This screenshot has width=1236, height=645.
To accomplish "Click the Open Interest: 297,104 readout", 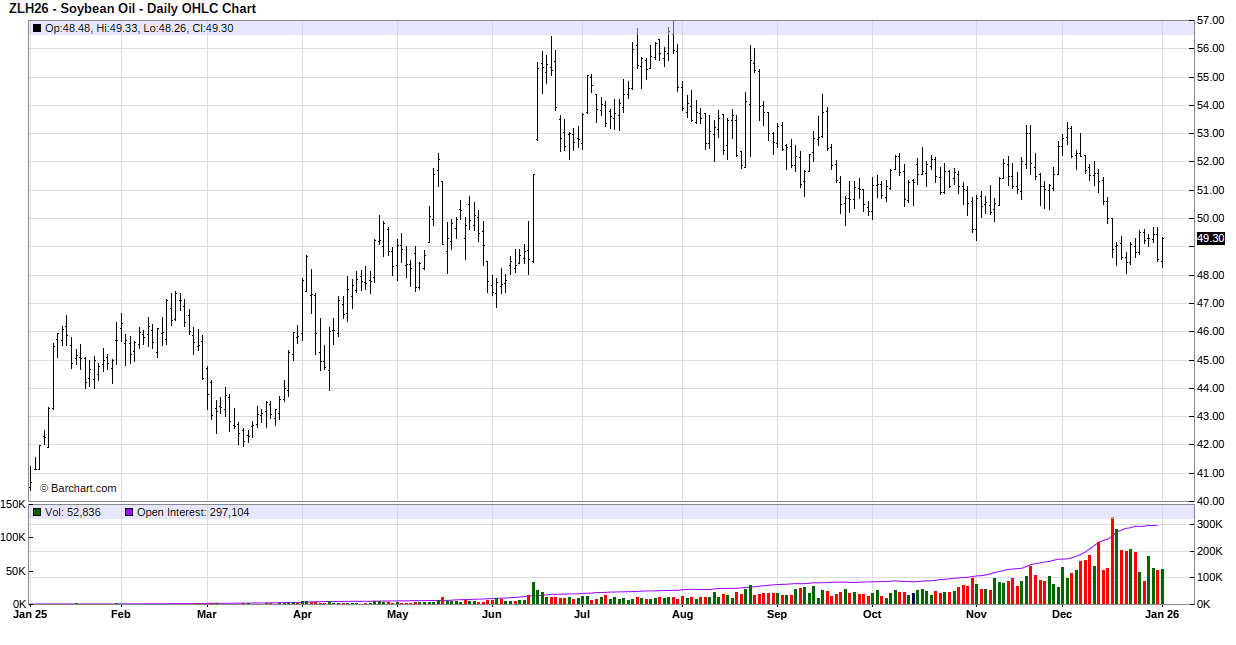I will 193,512.
